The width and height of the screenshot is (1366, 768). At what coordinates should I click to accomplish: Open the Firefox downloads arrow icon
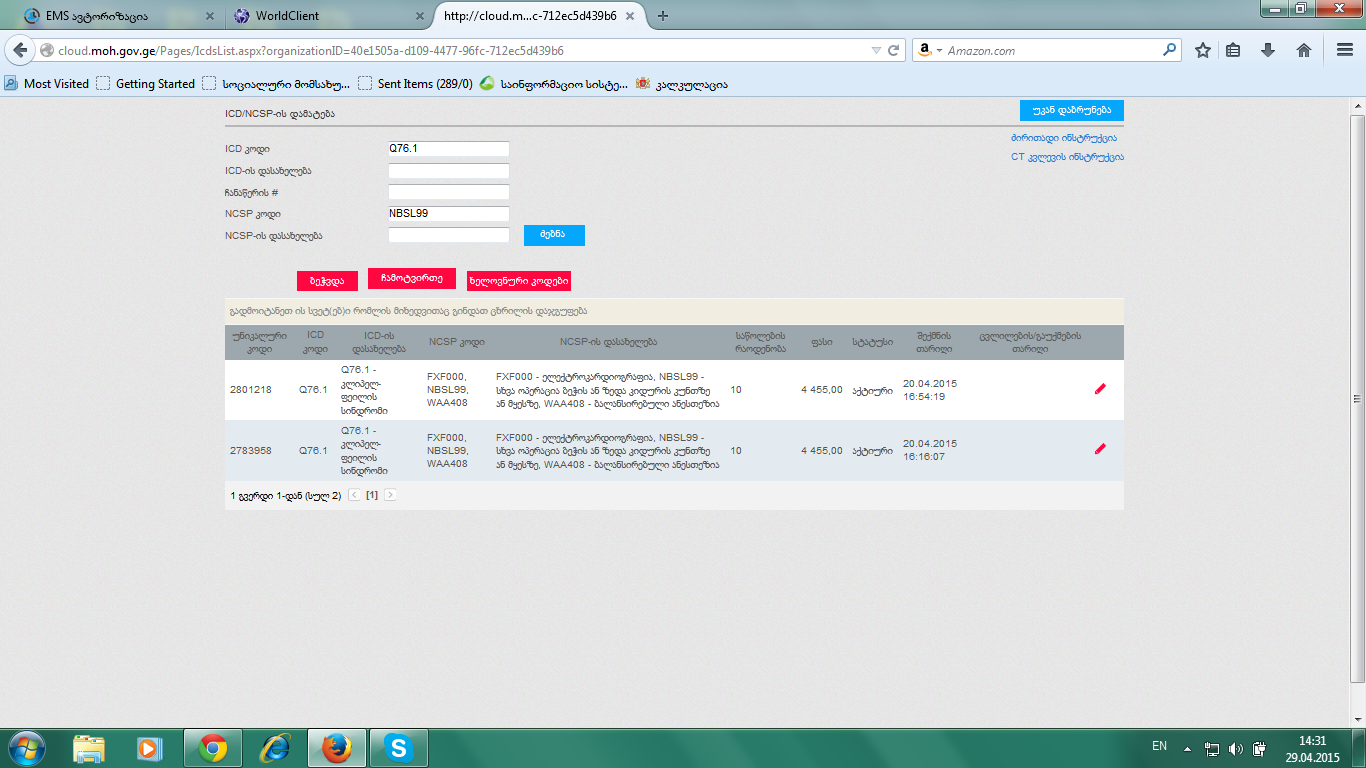tap(1268, 50)
